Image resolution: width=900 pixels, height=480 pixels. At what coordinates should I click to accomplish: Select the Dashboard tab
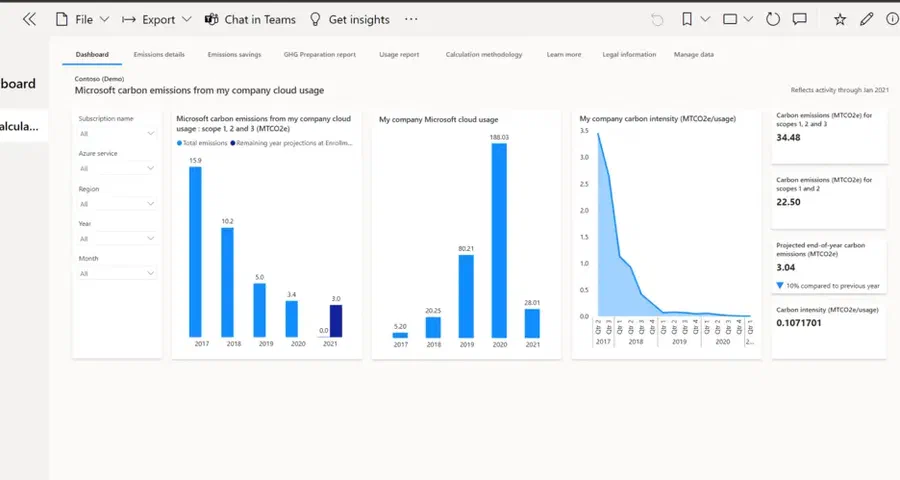(x=92, y=55)
